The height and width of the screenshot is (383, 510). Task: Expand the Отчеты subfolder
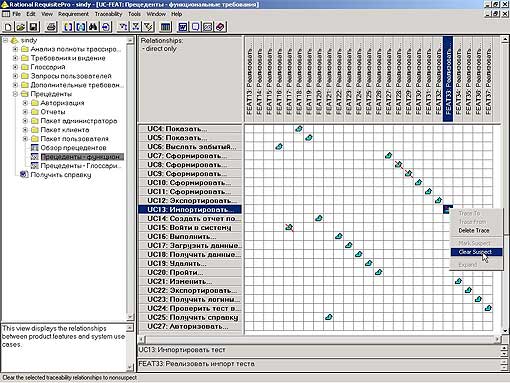pyautogui.click(x=25, y=112)
